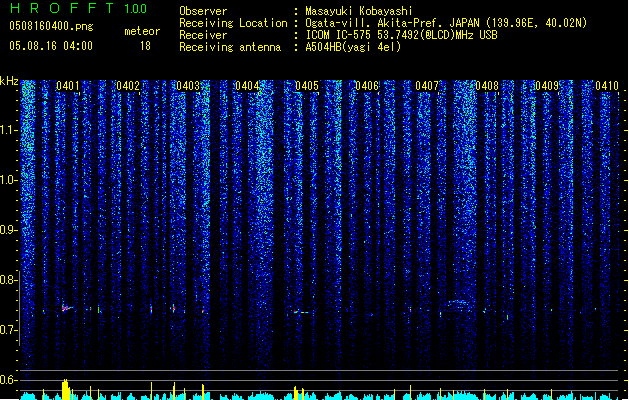This screenshot has width=629, height=400.
Task: Click the observer name Masayuki Kobayashi
Action: [x=359, y=11]
